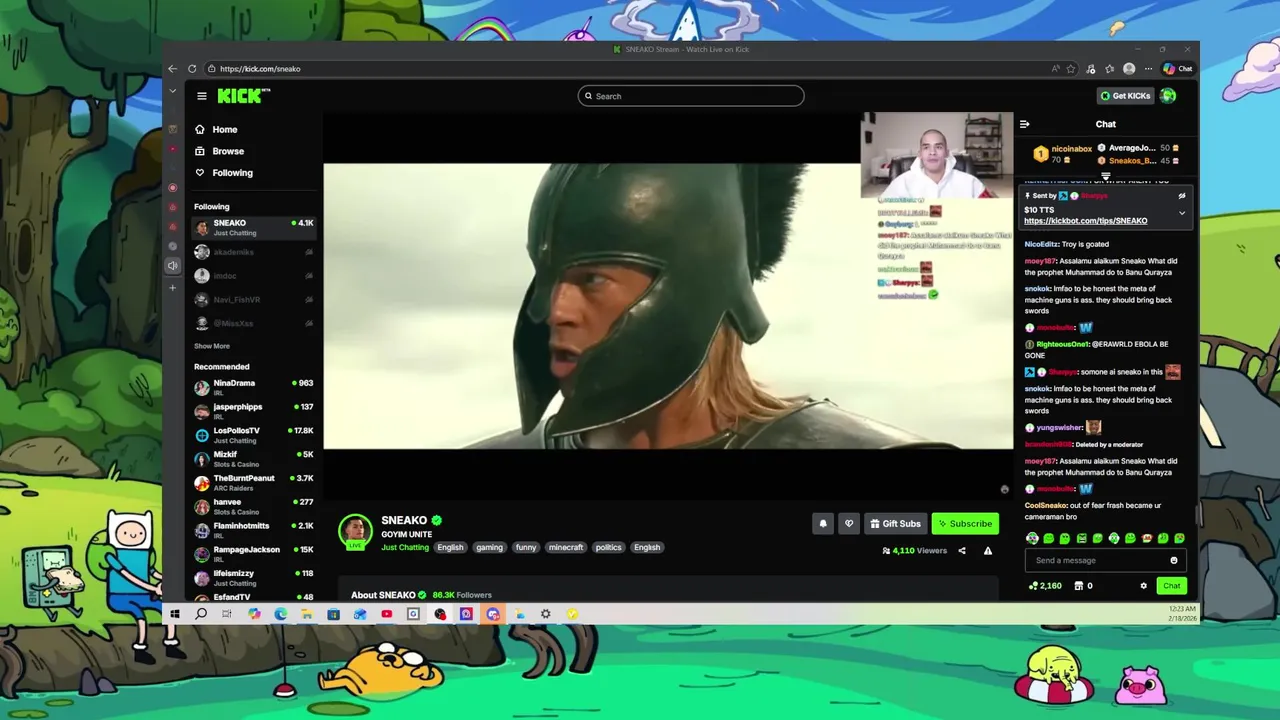Add page to favorites star icon
This screenshot has height=720, width=1280.
1071,69
